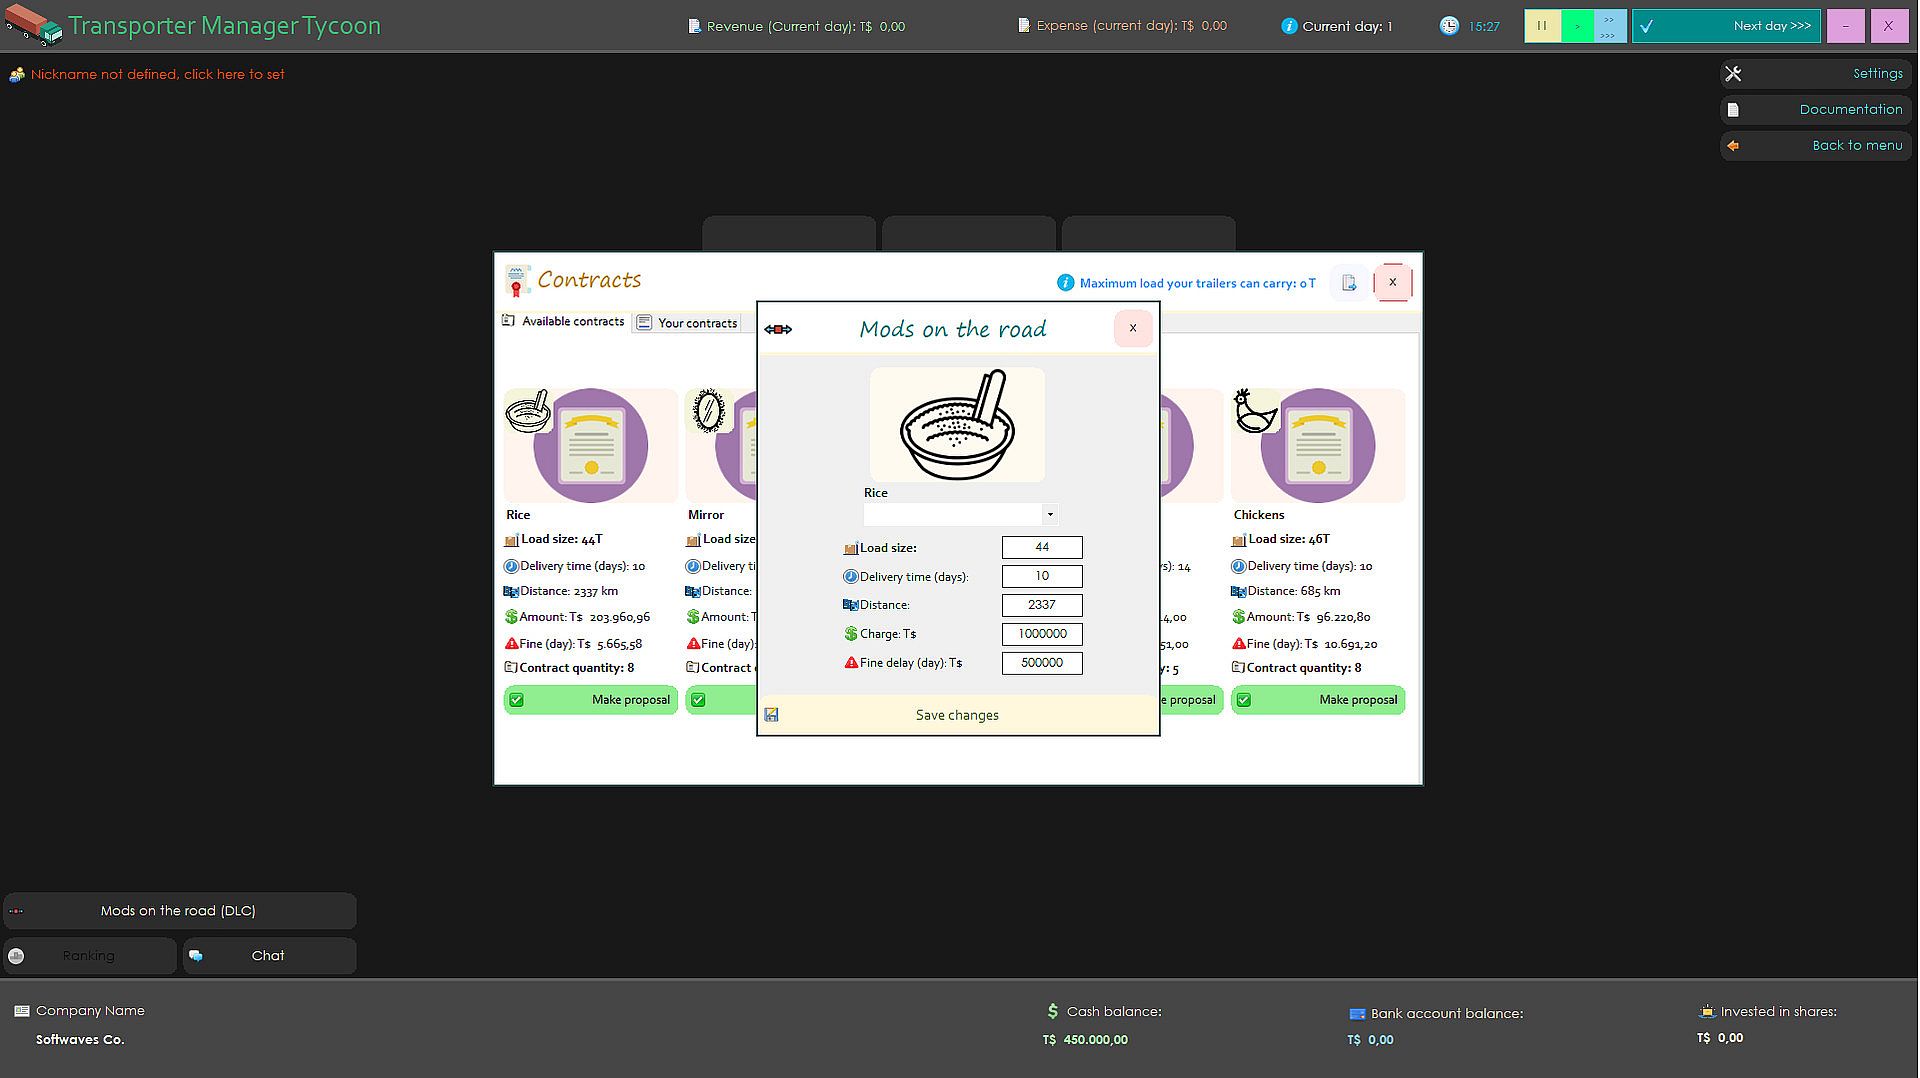The height and width of the screenshot is (1078, 1920).
Task: Switch to the Your contracts tab
Action: coord(688,322)
